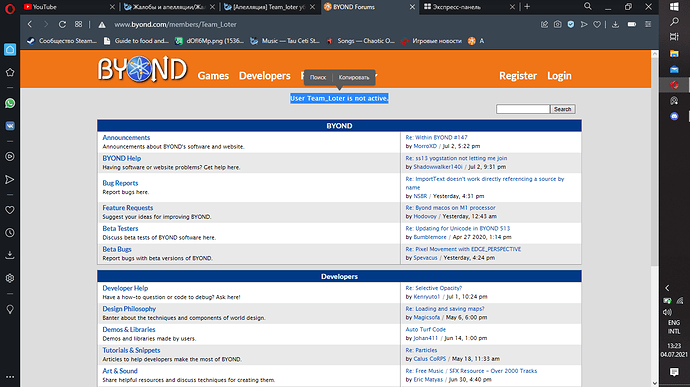Open the Re: Within BYOND #147 post
This screenshot has height=387, width=690.
tap(437, 137)
